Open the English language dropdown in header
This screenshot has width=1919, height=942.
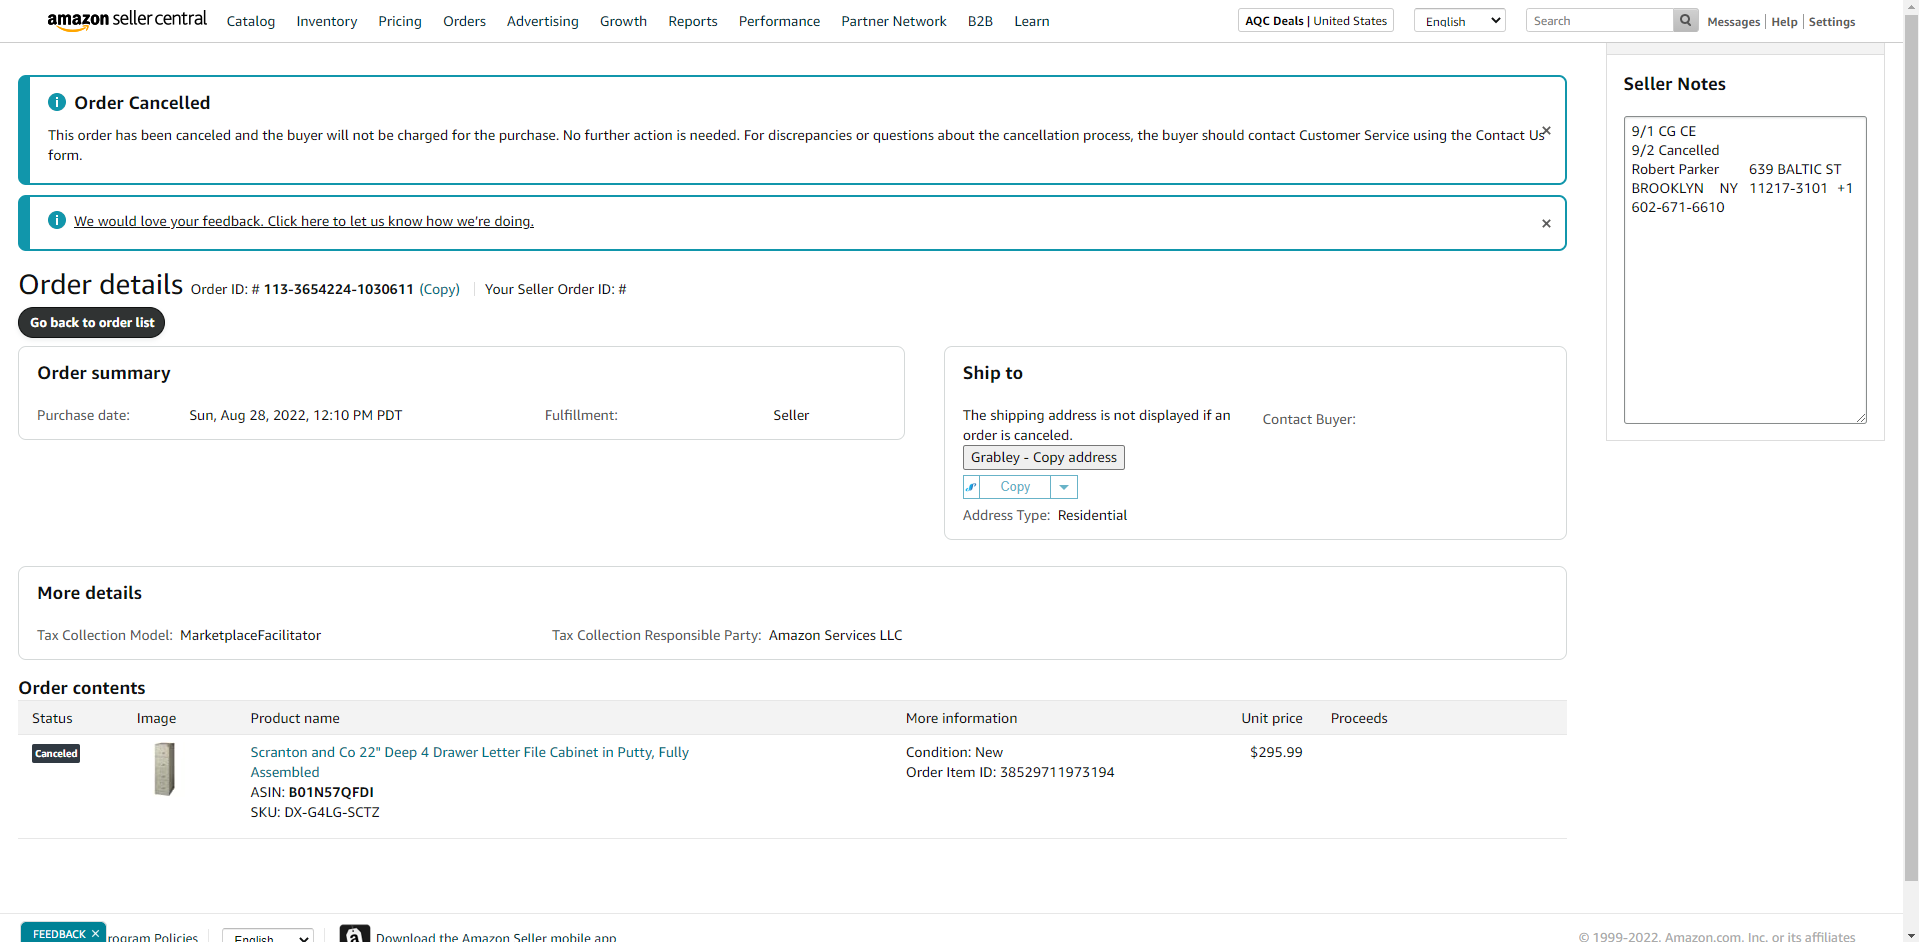coord(1459,21)
